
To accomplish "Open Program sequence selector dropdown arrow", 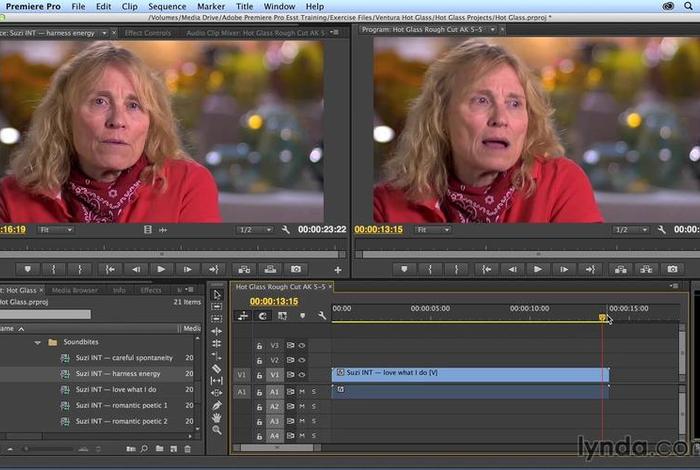I will pyautogui.click(x=492, y=29).
